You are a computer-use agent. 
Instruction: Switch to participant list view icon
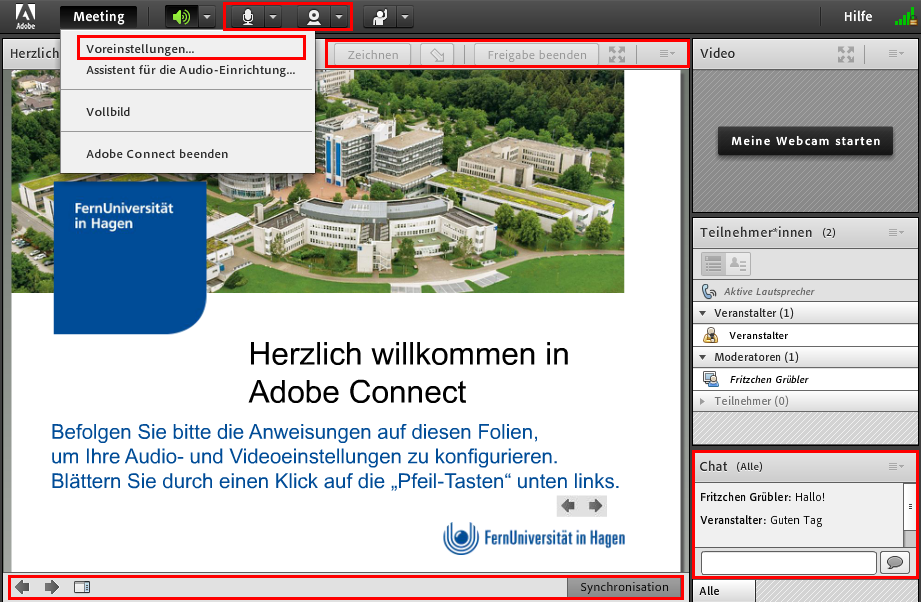pyautogui.click(x=713, y=264)
